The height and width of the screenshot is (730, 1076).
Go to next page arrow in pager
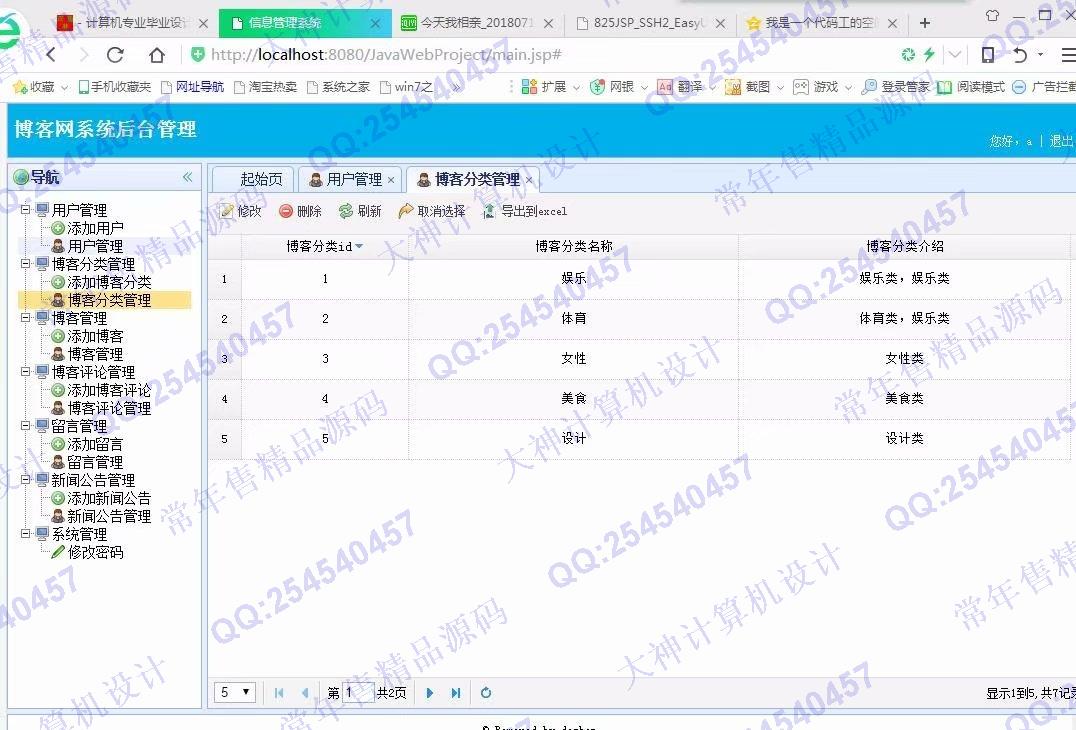click(x=430, y=693)
